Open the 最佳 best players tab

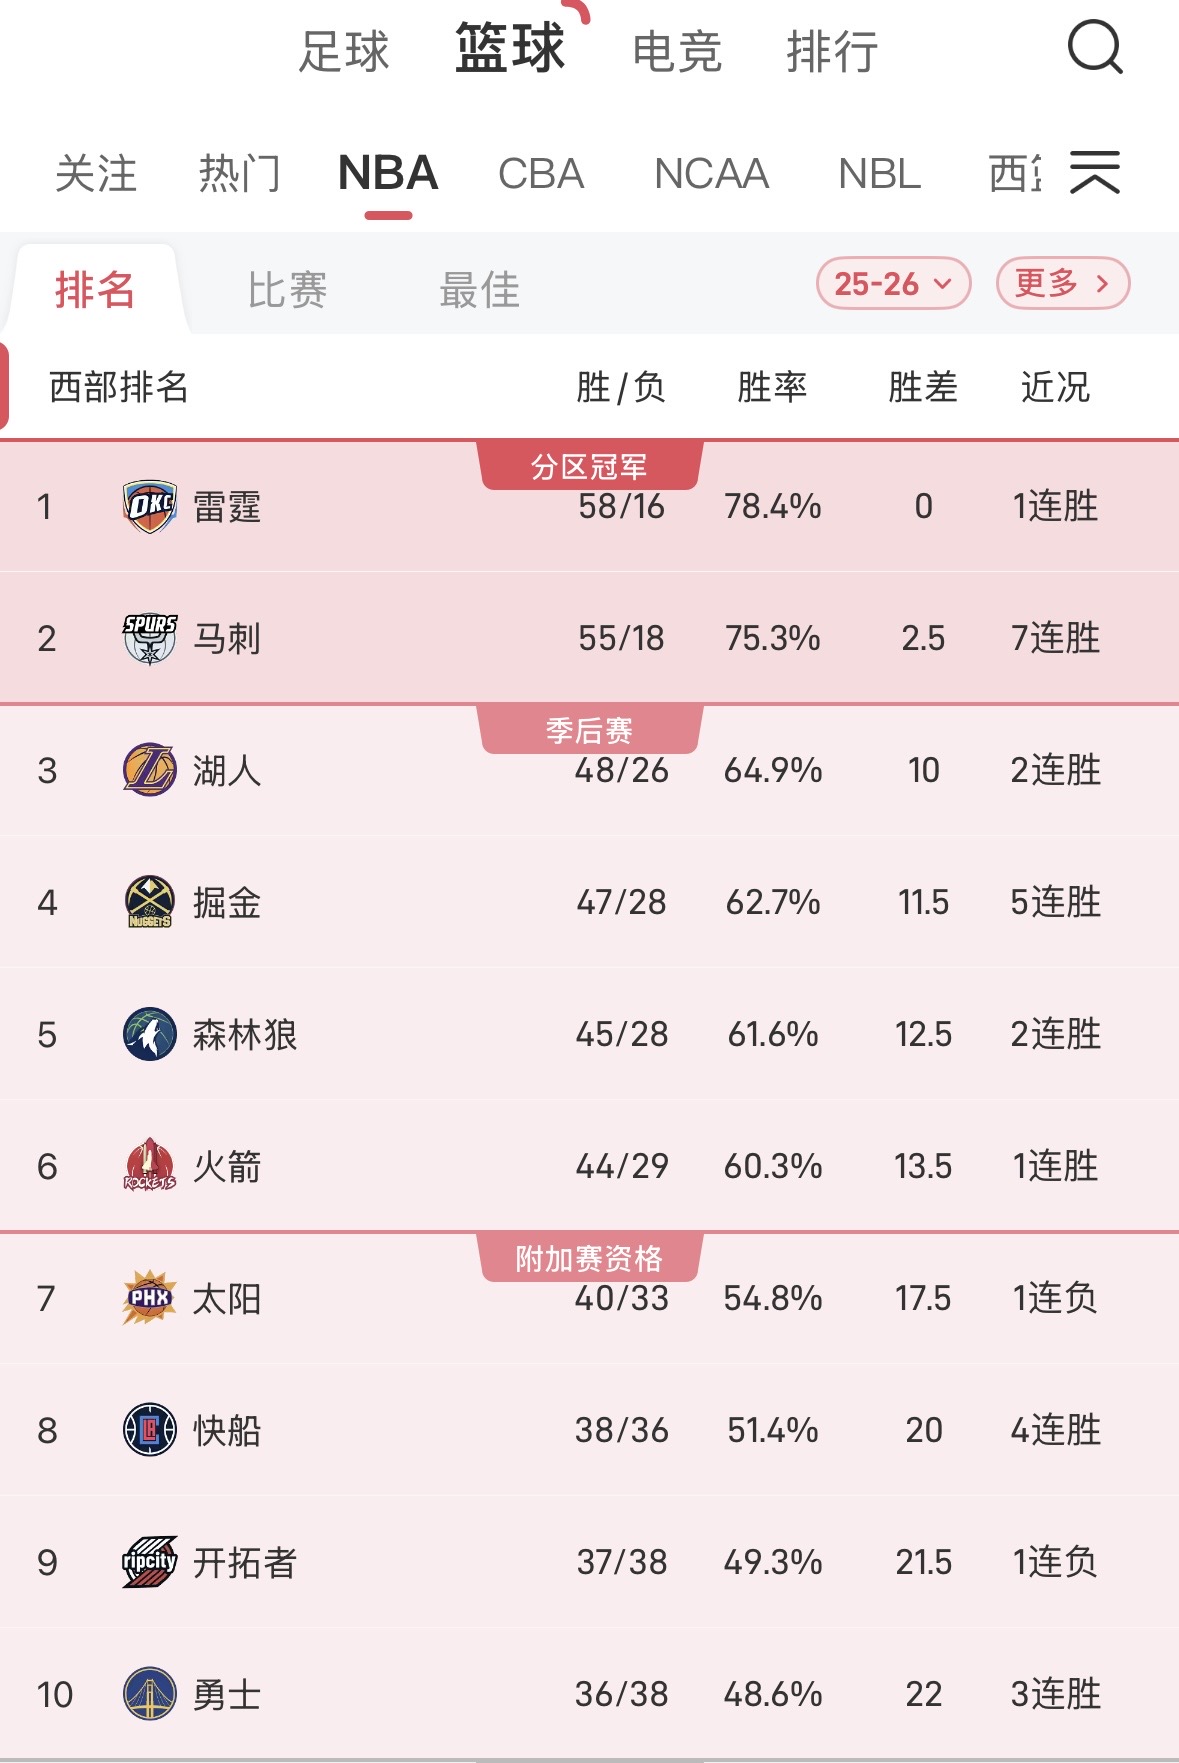click(479, 290)
